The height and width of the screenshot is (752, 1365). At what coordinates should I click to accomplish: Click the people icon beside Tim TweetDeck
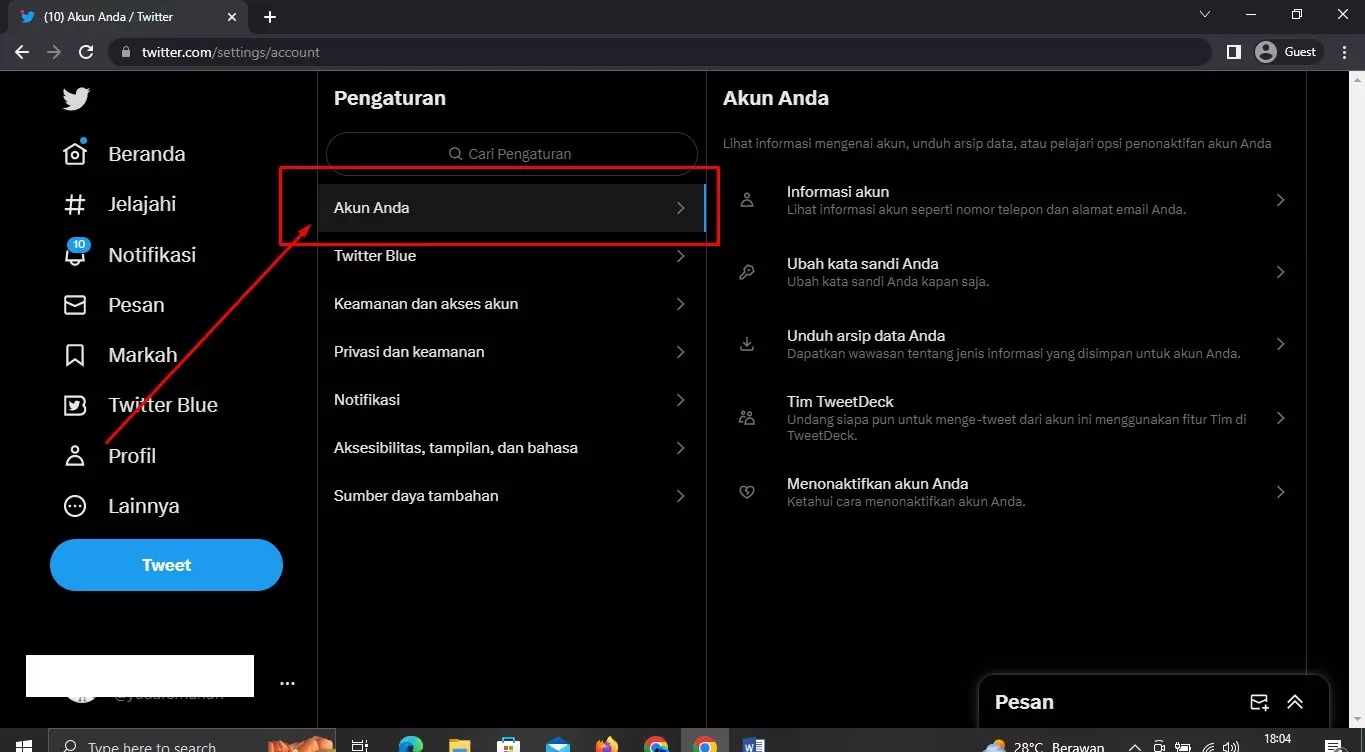(x=747, y=418)
